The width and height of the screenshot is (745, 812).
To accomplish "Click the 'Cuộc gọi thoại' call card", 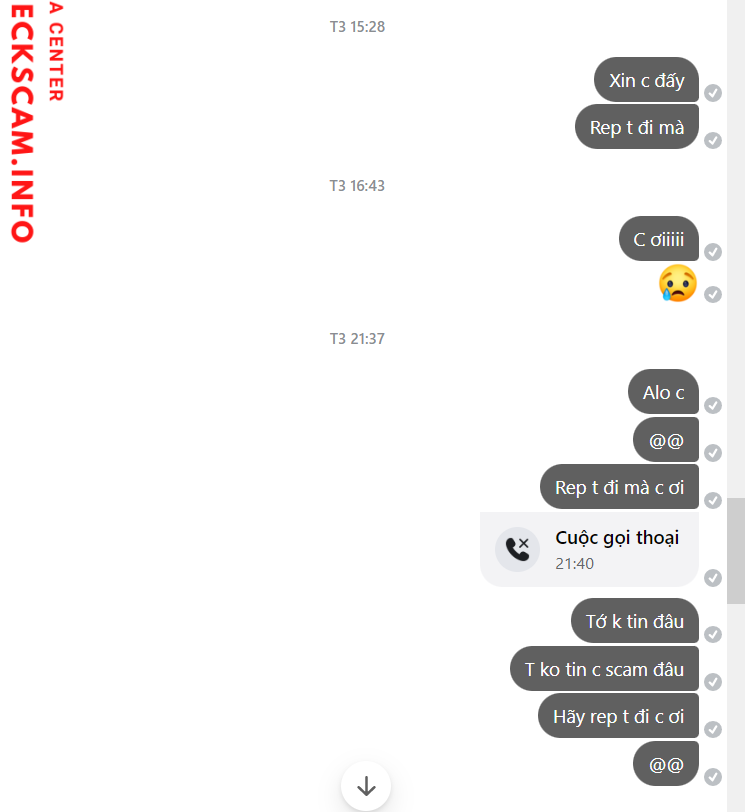I will [x=589, y=549].
